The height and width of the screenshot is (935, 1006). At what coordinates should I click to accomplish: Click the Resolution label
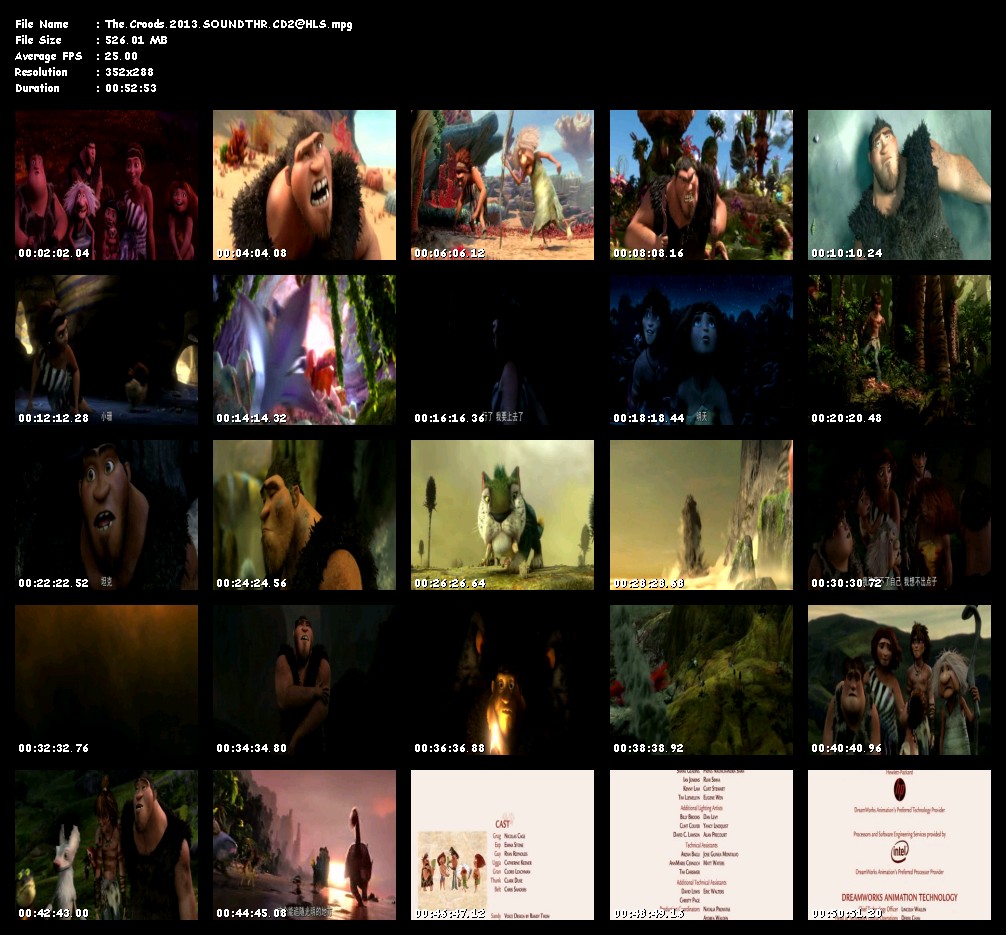pyautogui.click(x=41, y=72)
